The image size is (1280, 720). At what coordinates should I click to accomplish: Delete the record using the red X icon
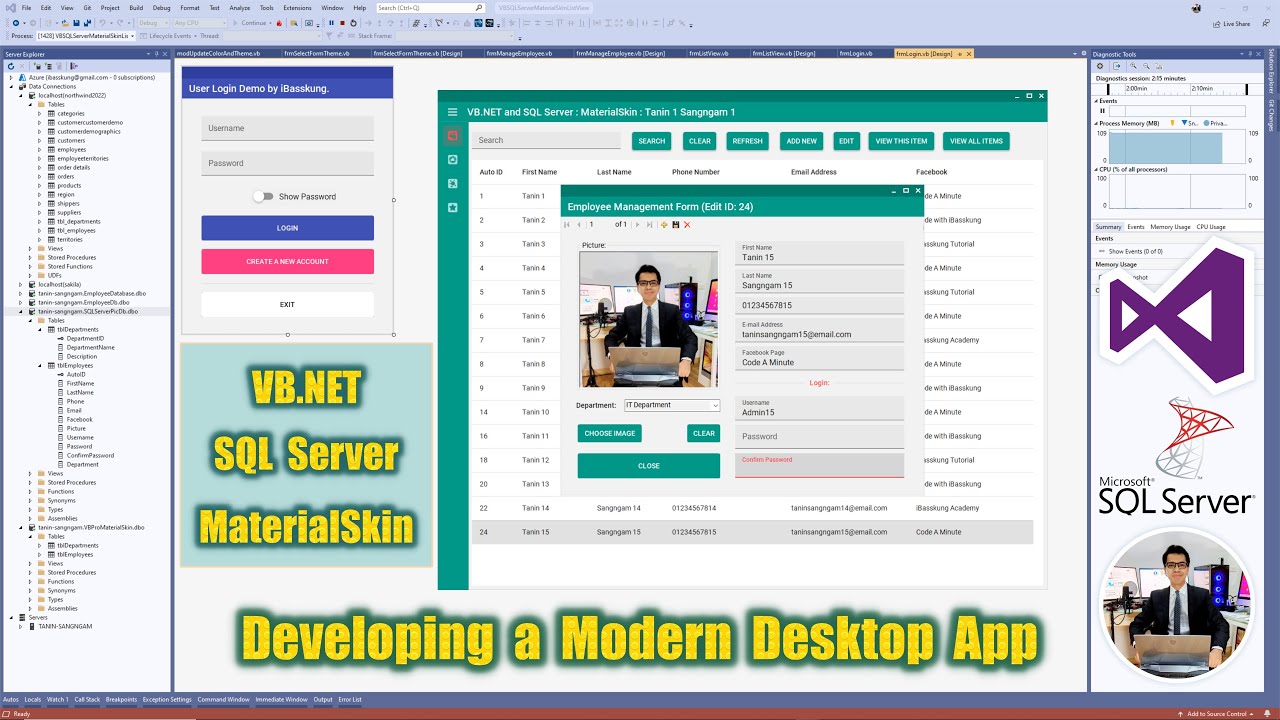point(686,224)
